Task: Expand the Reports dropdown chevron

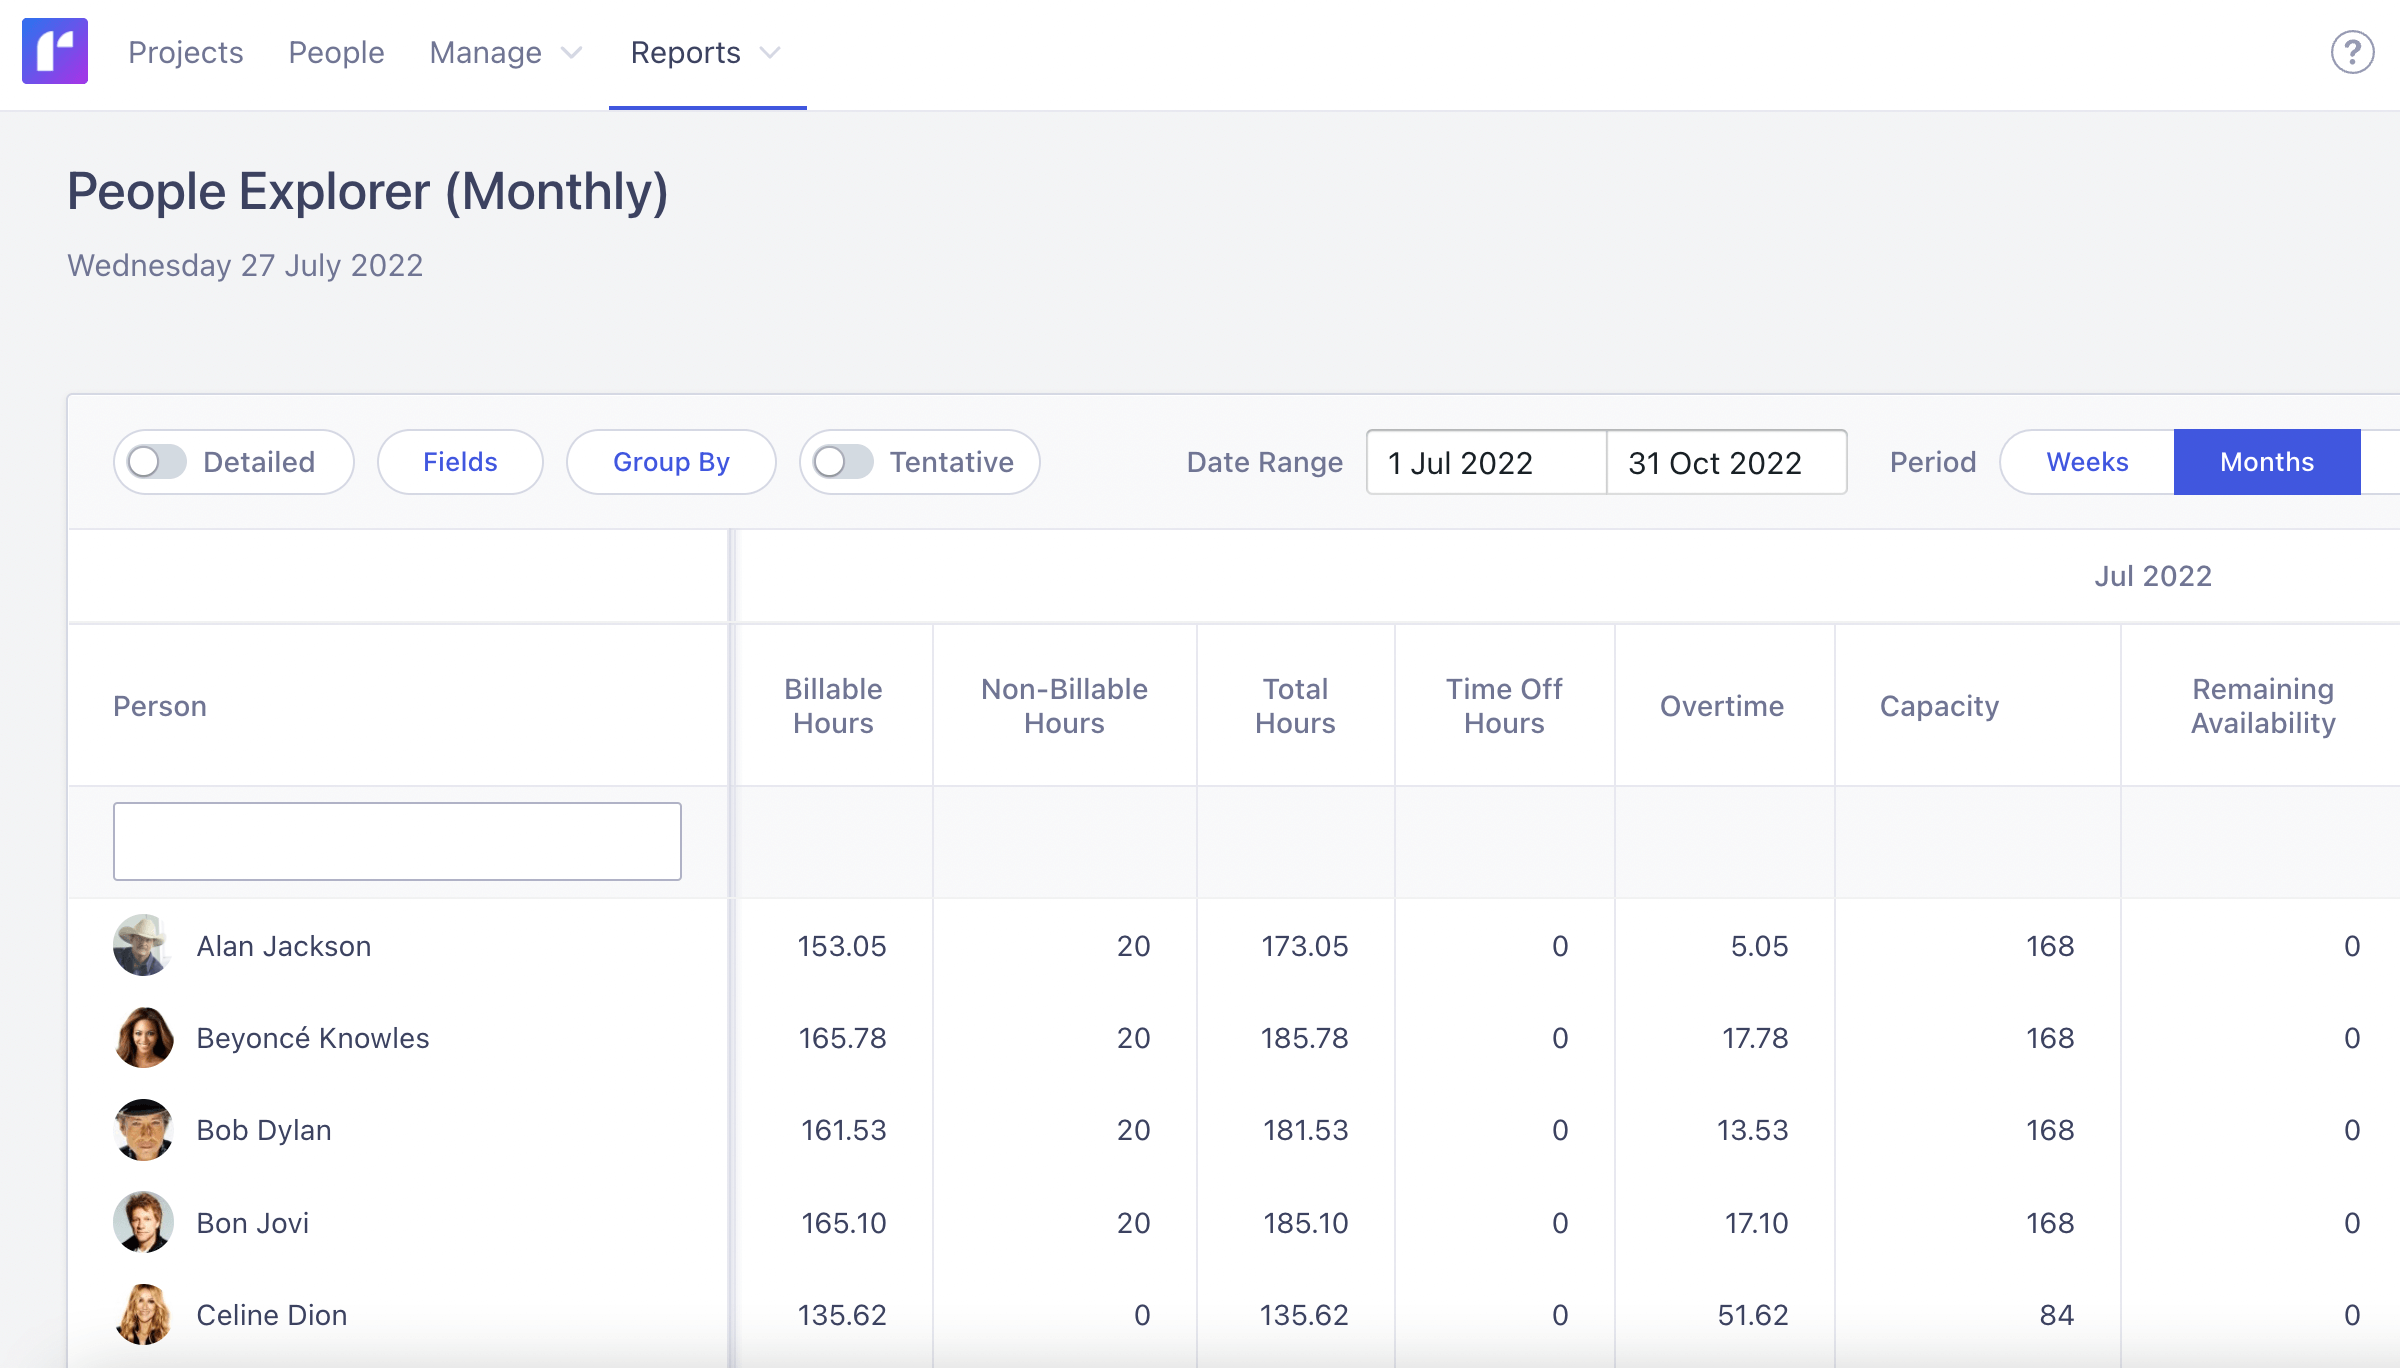Action: point(770,52)
